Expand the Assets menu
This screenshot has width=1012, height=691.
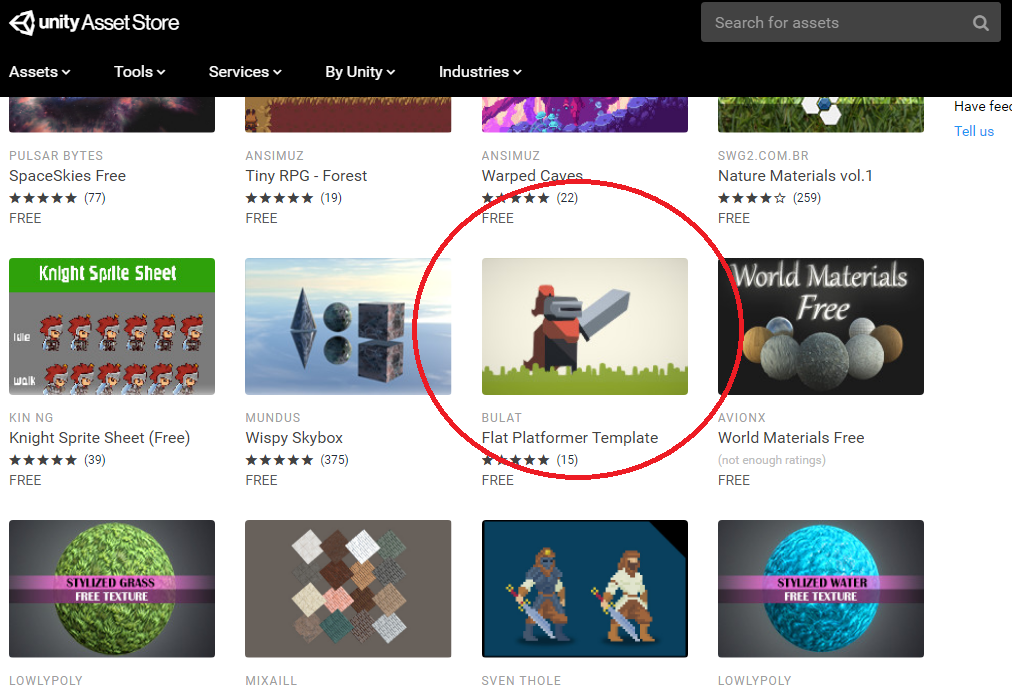[39, 72]
